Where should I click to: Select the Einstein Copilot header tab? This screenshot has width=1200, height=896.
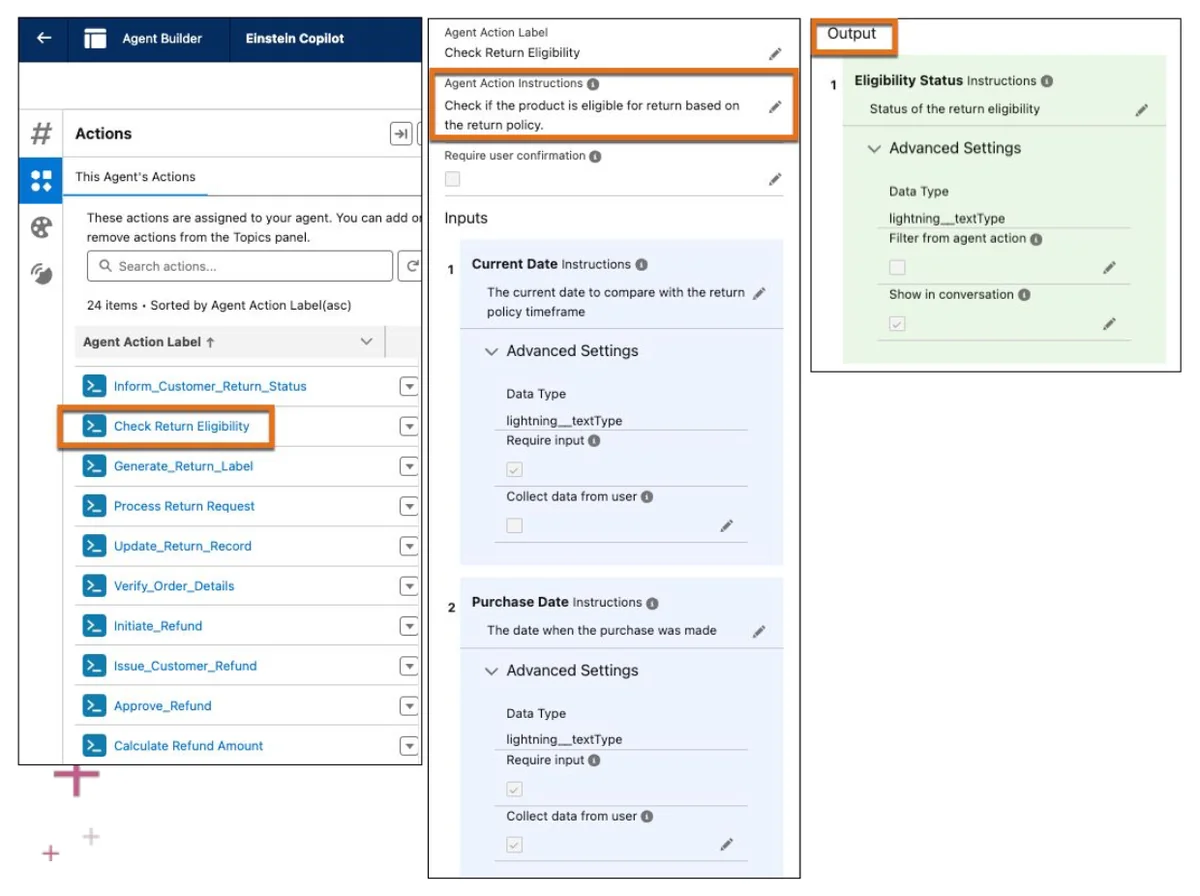click(x=295, y=39)
